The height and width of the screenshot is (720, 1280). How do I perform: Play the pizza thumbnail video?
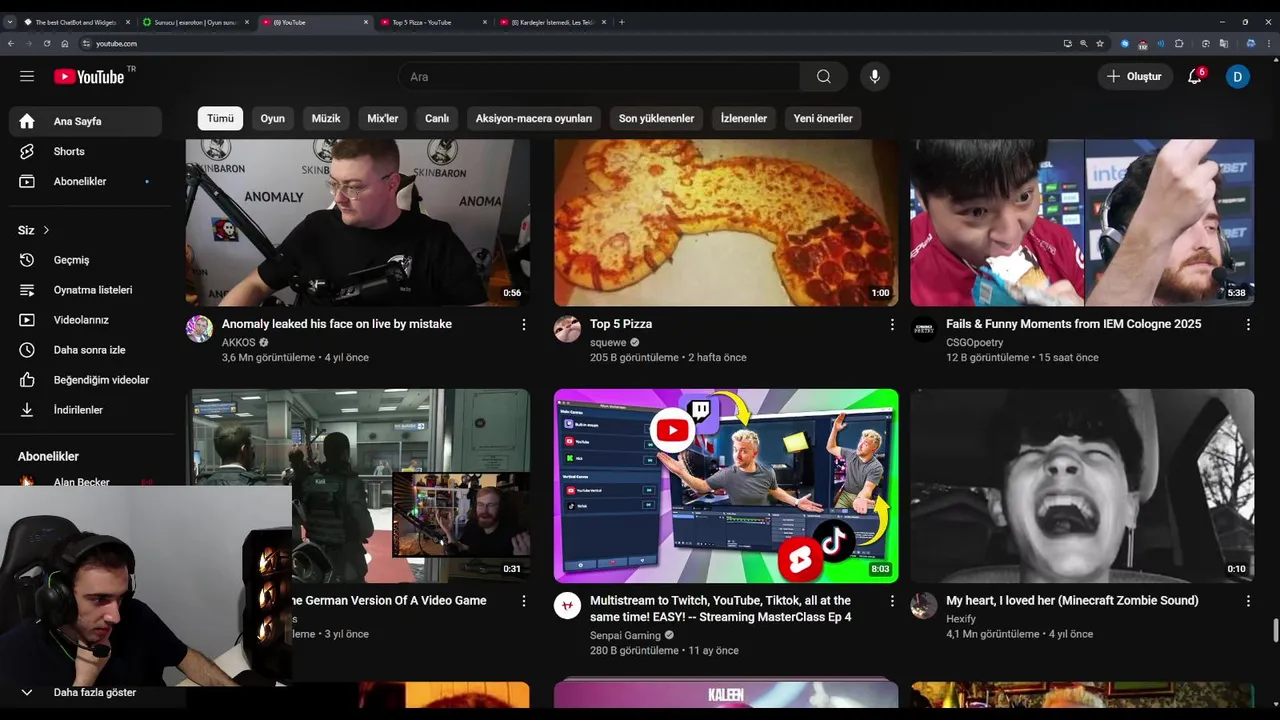(726, 222)
